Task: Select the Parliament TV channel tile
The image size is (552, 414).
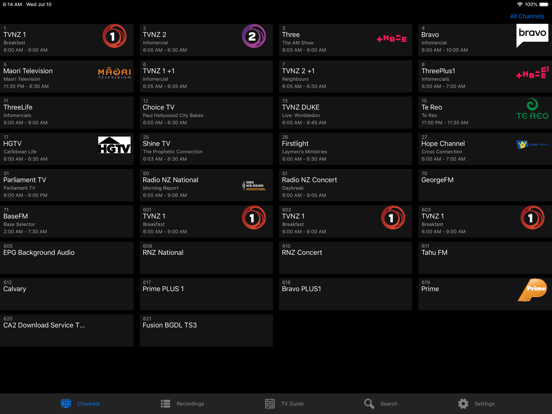Action: 67,185
